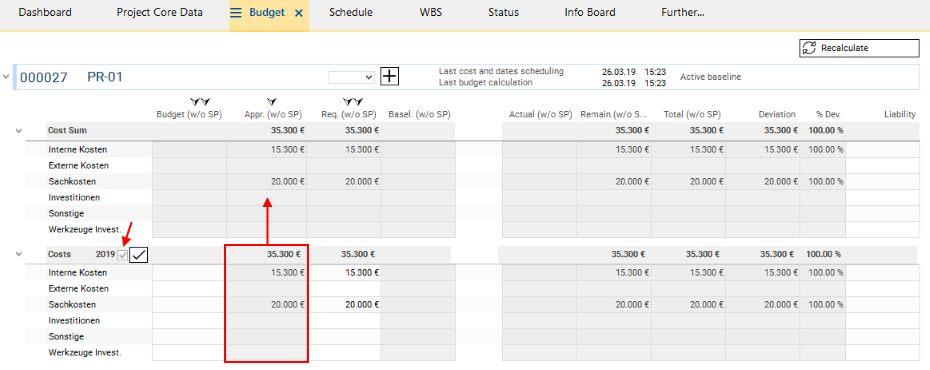Click the Liability column header
Viewport: 930px width, 370px height.
(x=900, y=114)
